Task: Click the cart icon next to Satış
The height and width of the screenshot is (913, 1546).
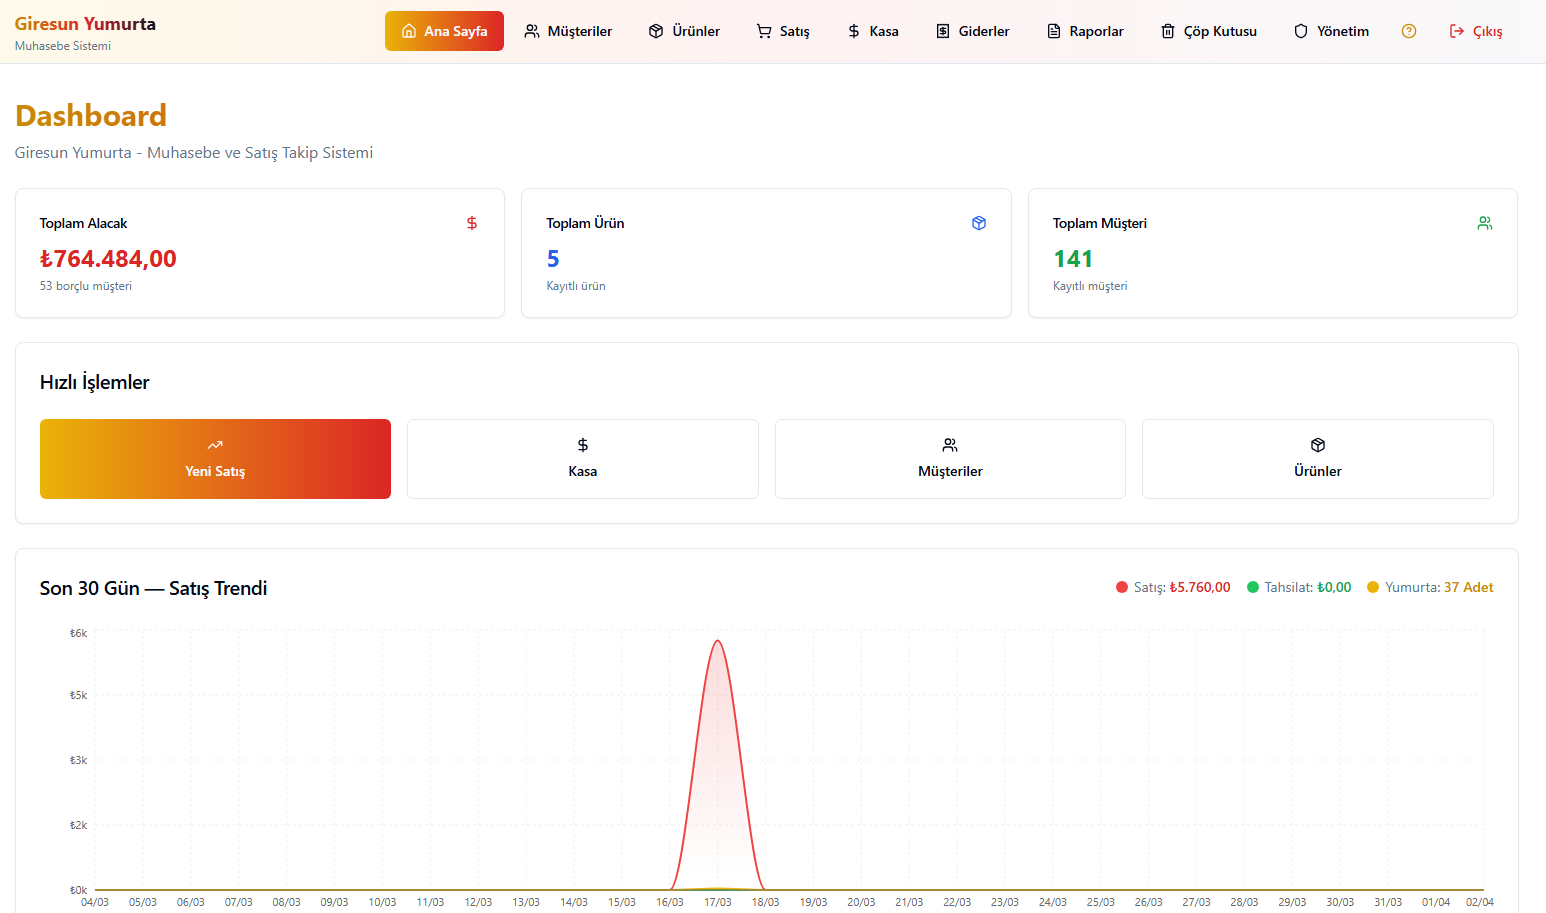Action: pyautogui.click(x=764, y=31)
